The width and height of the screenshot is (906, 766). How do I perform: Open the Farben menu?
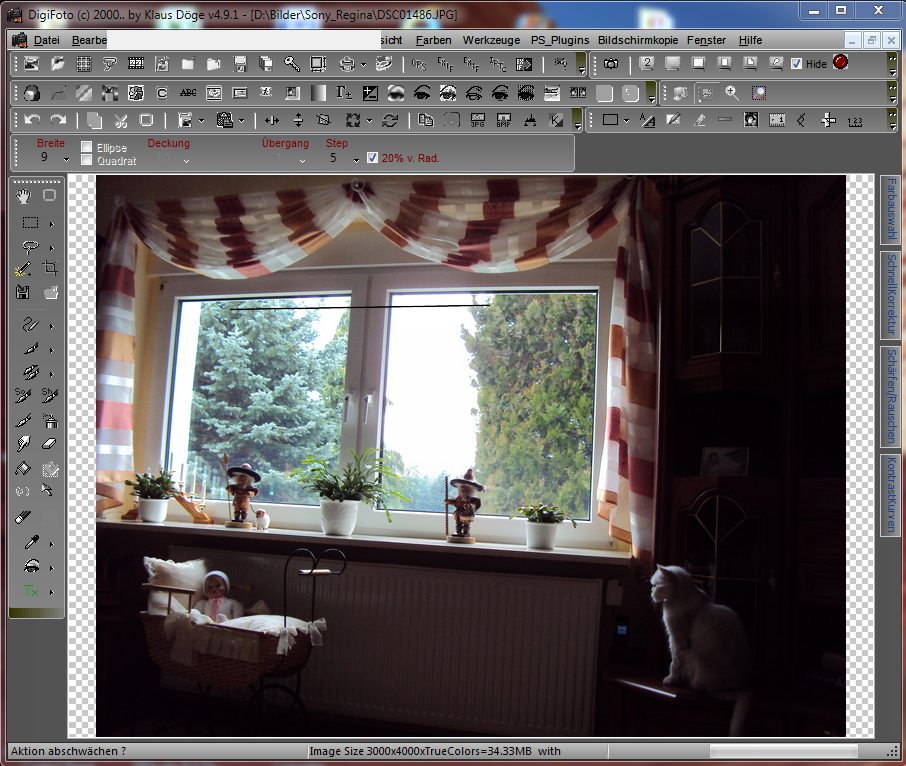coord(433,40)
